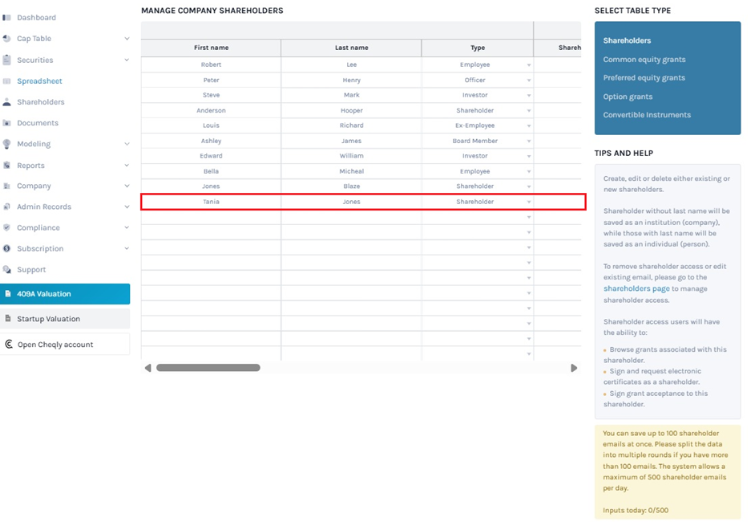Follow the shareholders page link
Image resolution: width=749 pixels, height=522 pixels.
click(x=636, y=288)
